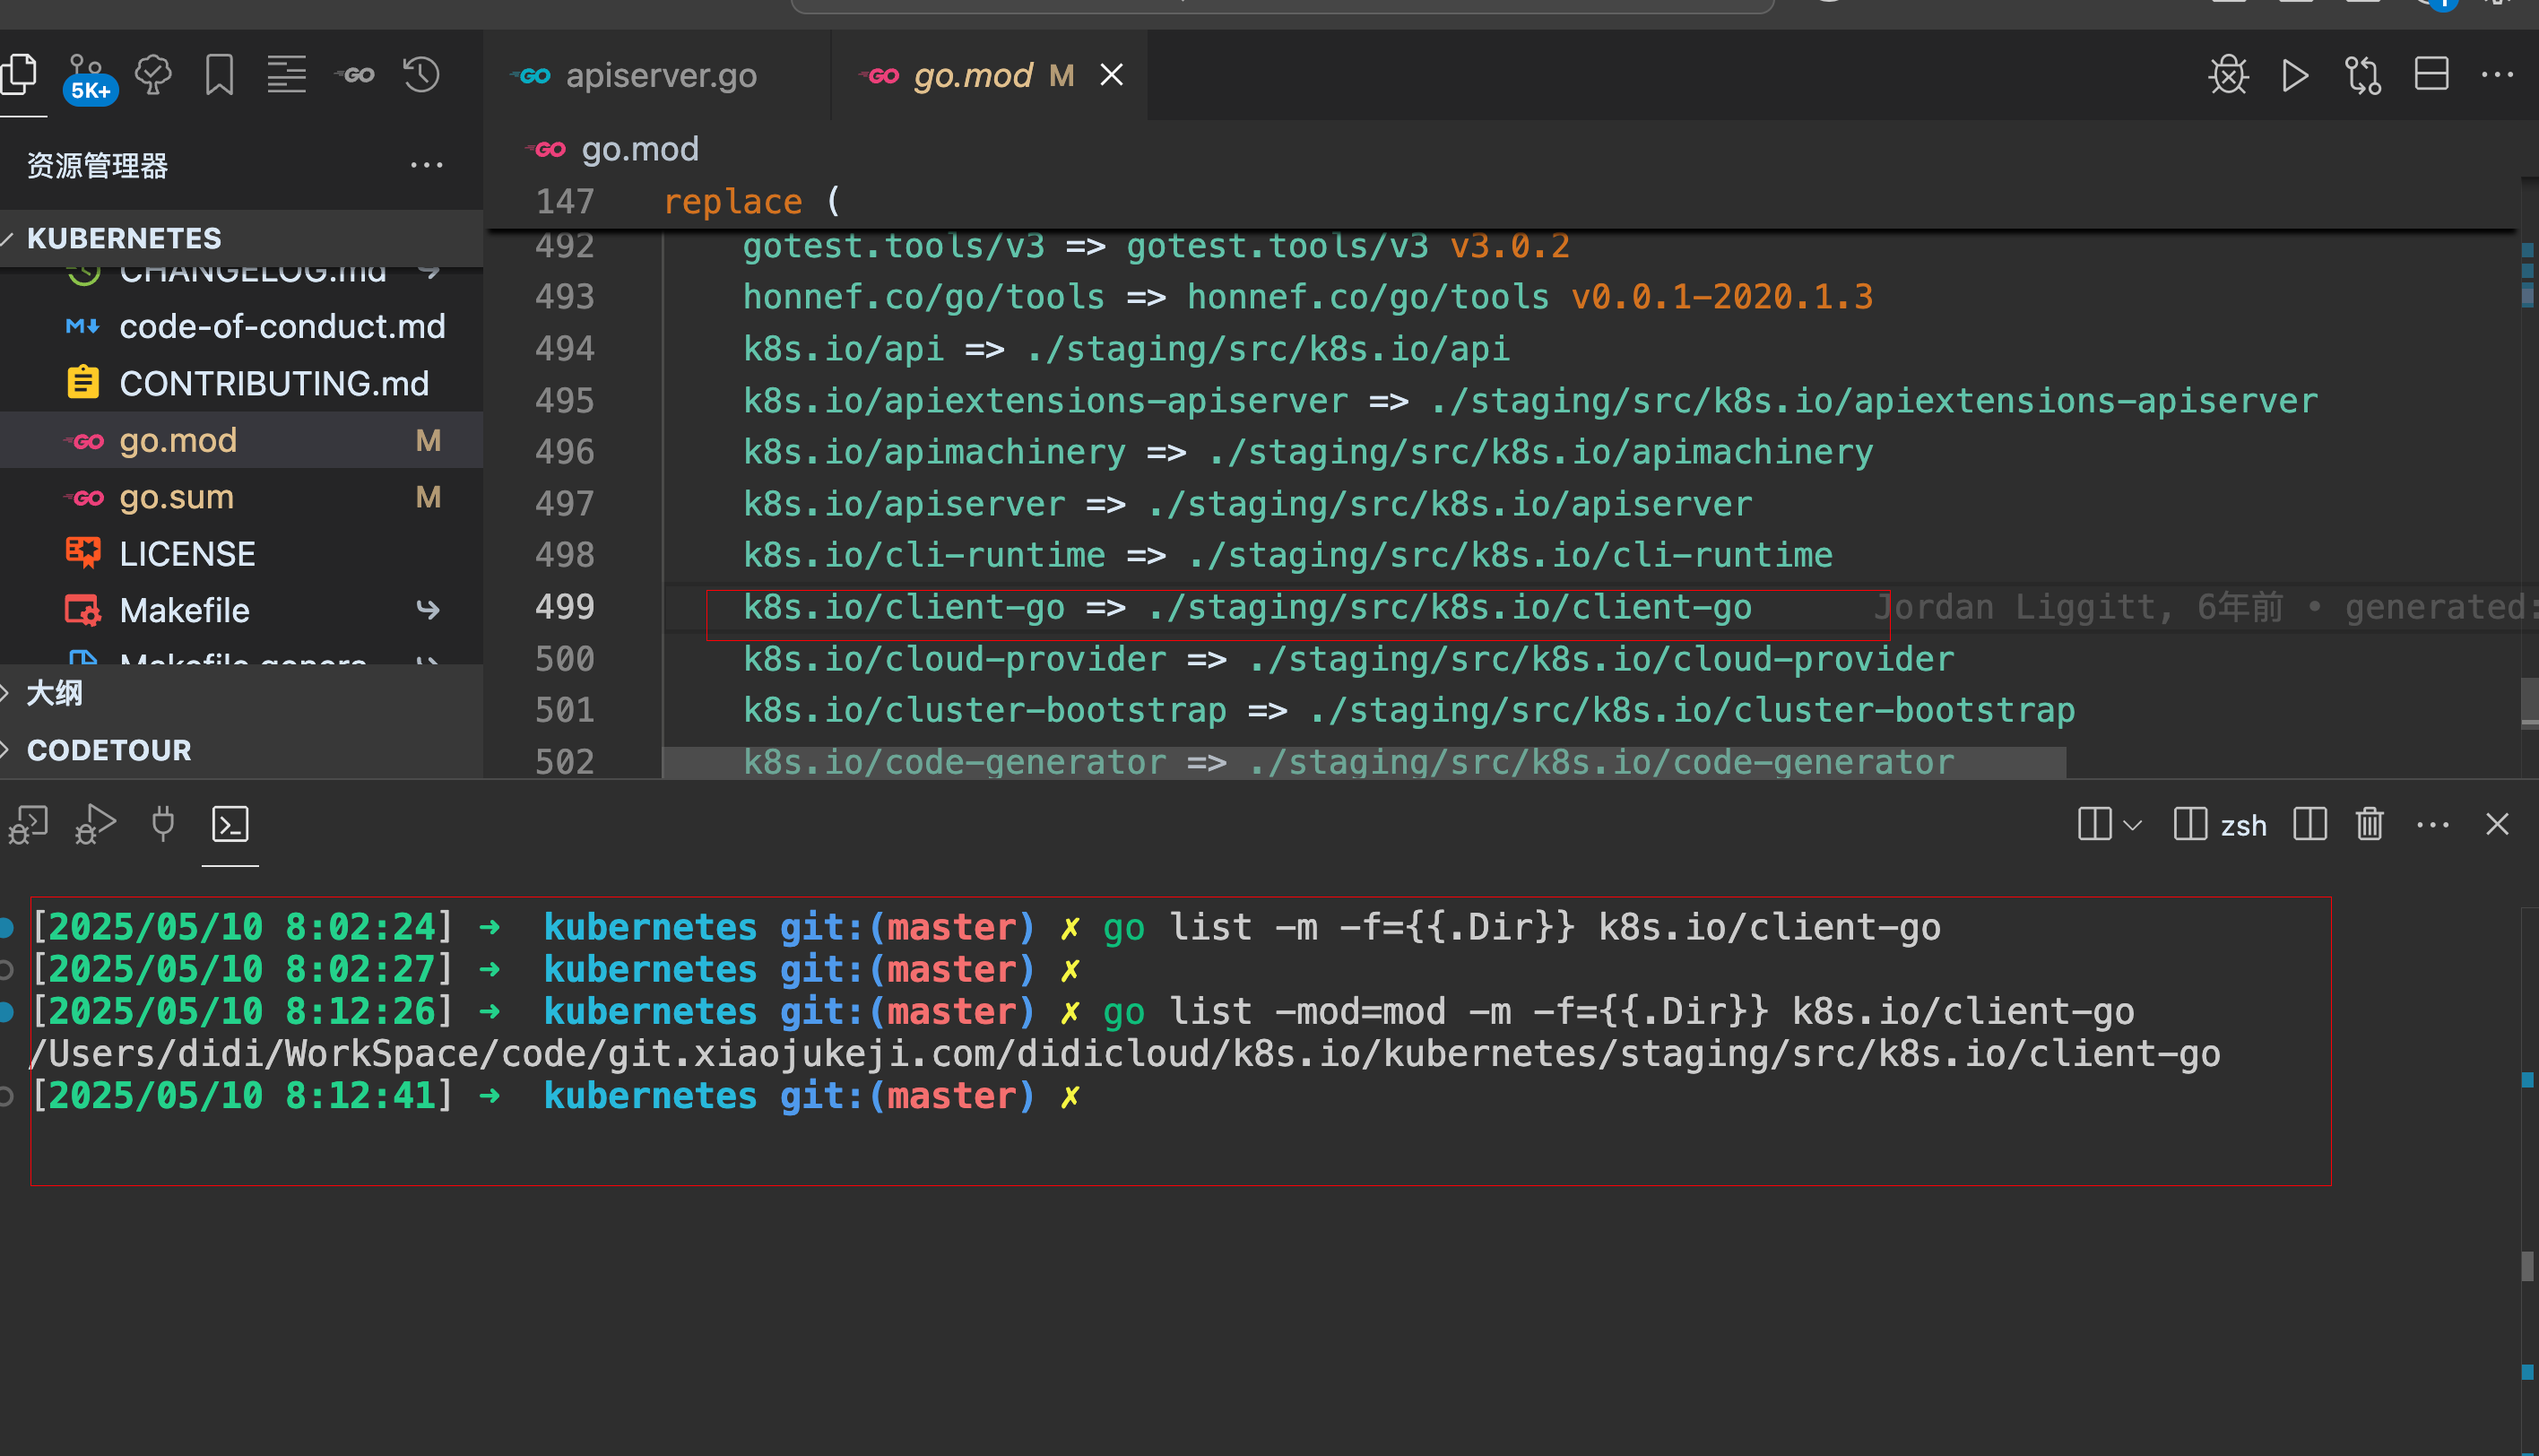Click the k8s.io/apimachinery replace line
2539x1456 pixels.
click(1307, 452)
